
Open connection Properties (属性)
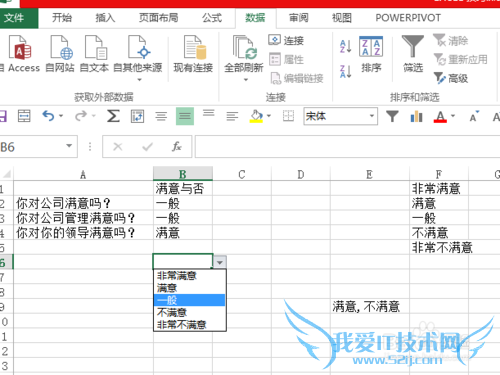(x=286, y=60)
